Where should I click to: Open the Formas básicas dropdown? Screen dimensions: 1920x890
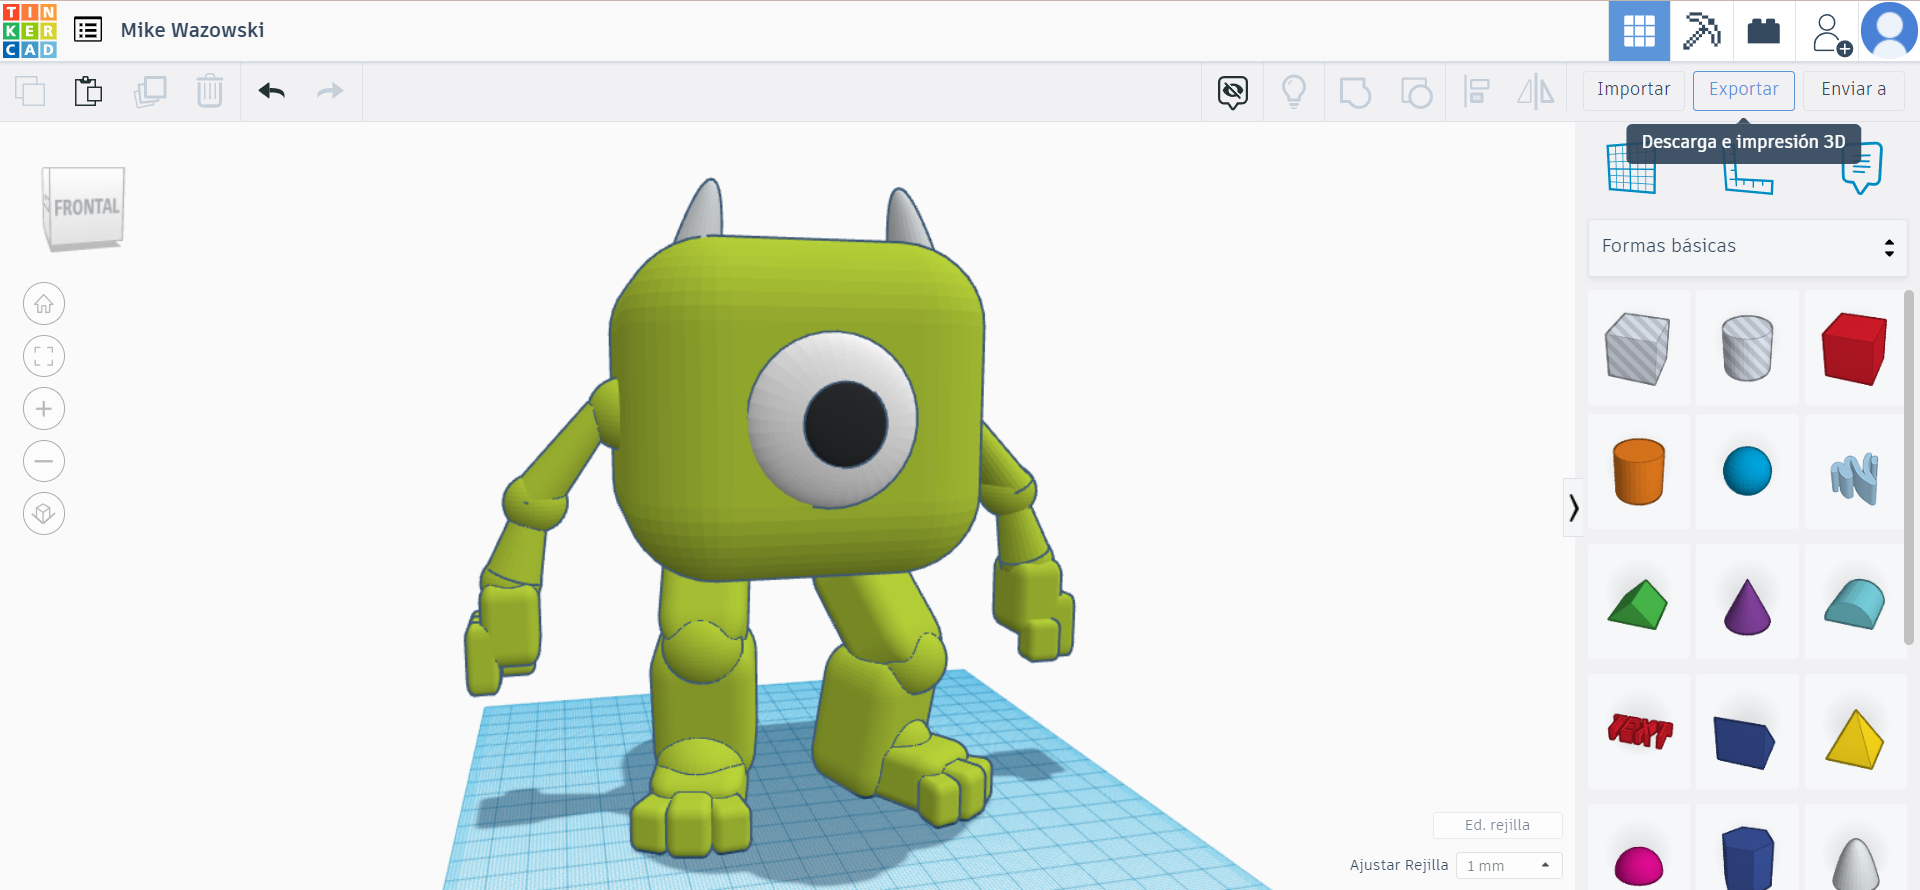pos(1747,247)
